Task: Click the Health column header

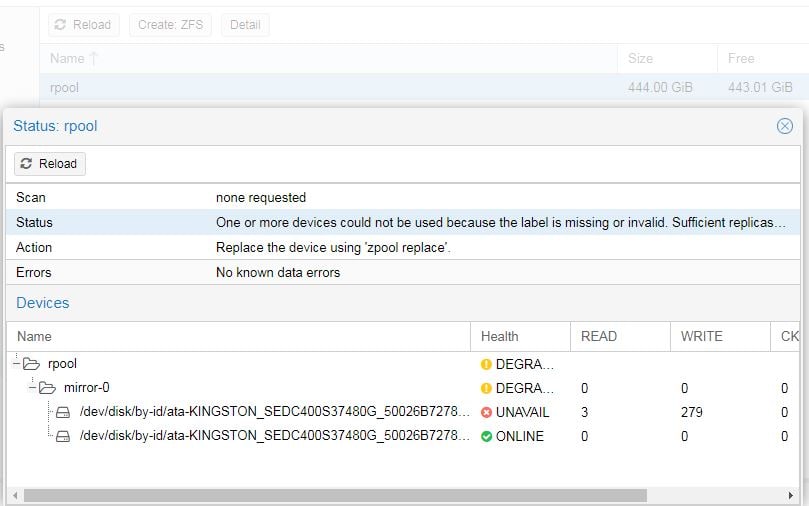Action: (521, 337)
